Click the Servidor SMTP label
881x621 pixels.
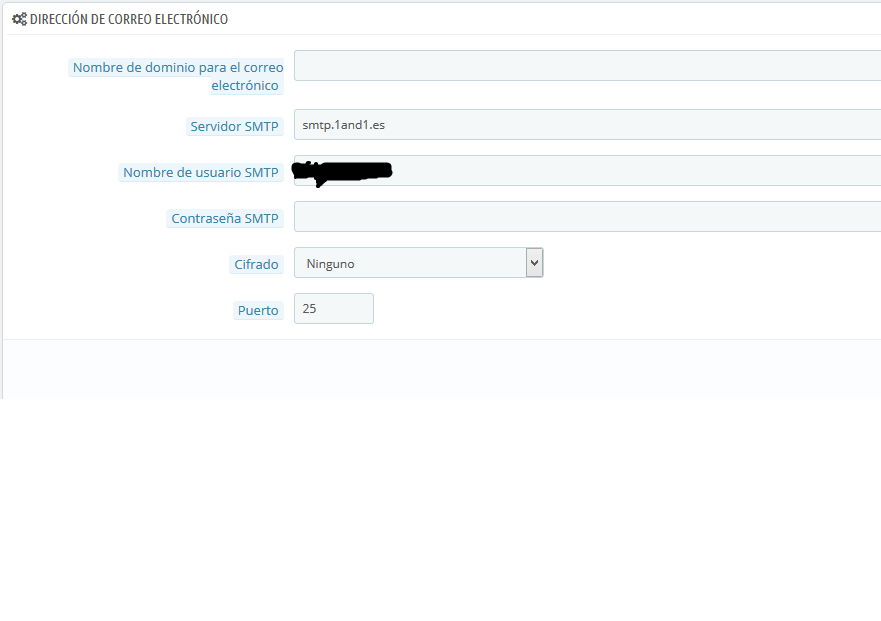tap(234, 126)
